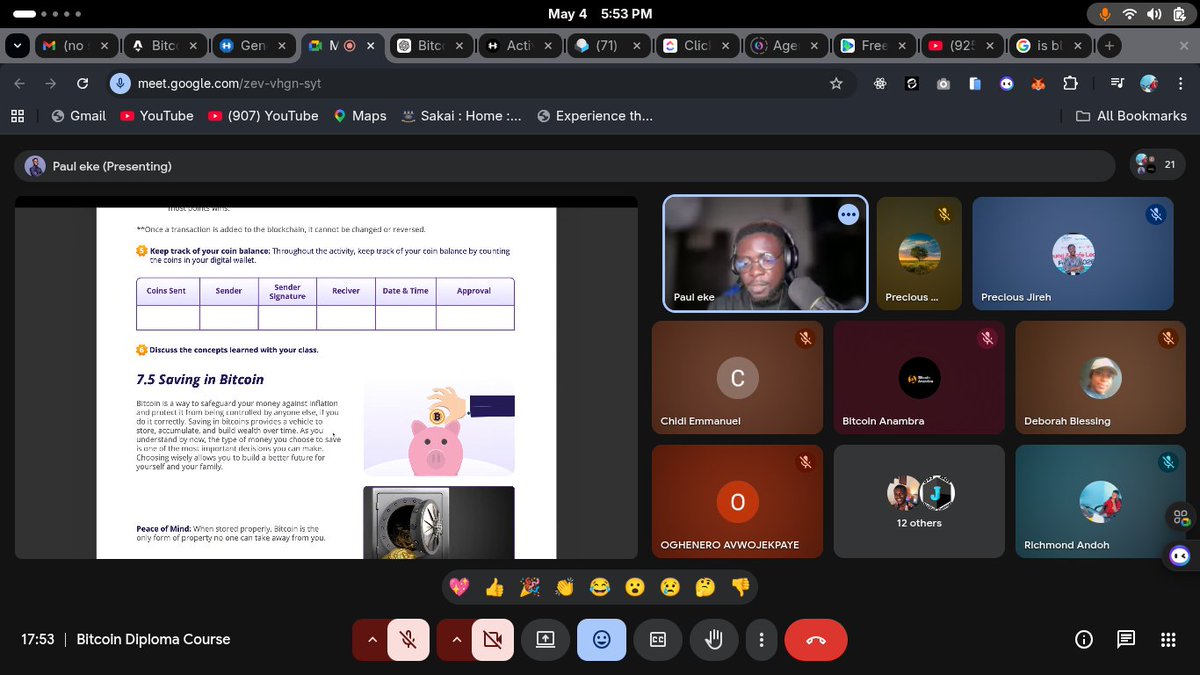Send the crying face reaction
Image resolution: width=1200 pixels, height=675 pixels.
[670, 587]
